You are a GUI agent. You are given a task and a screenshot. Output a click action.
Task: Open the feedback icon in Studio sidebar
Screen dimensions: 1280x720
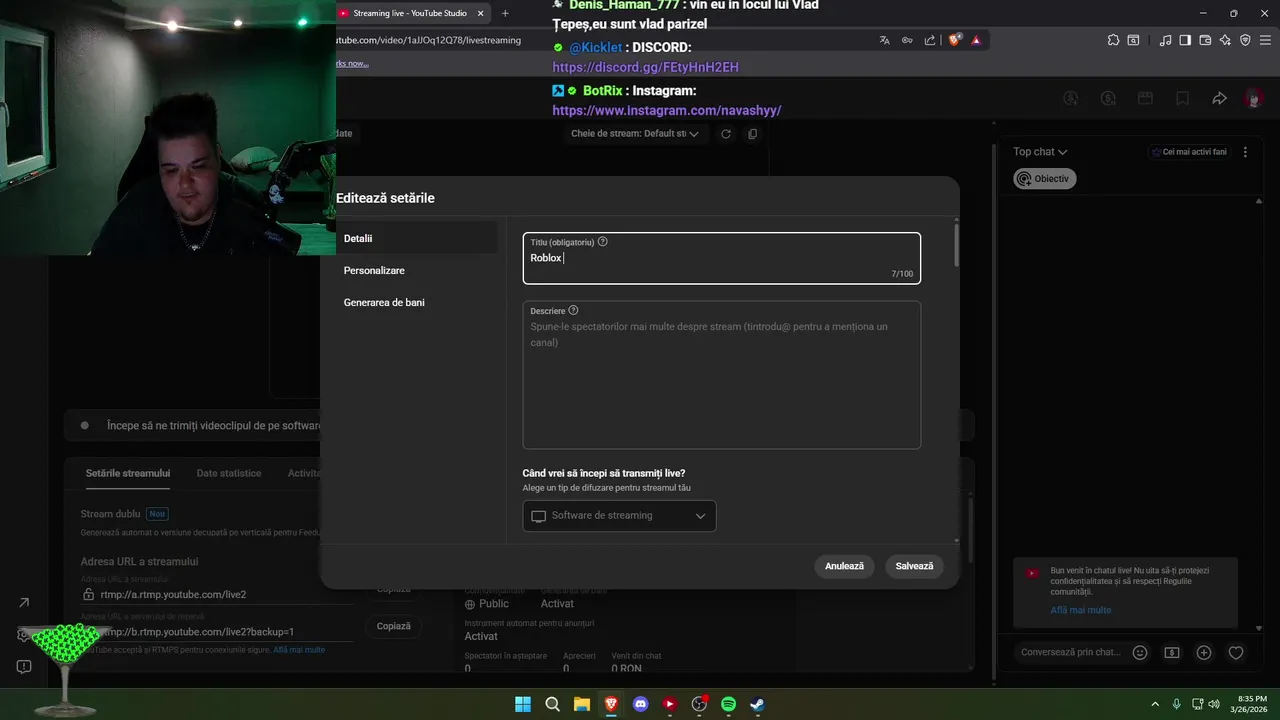(x=24, y=667)
